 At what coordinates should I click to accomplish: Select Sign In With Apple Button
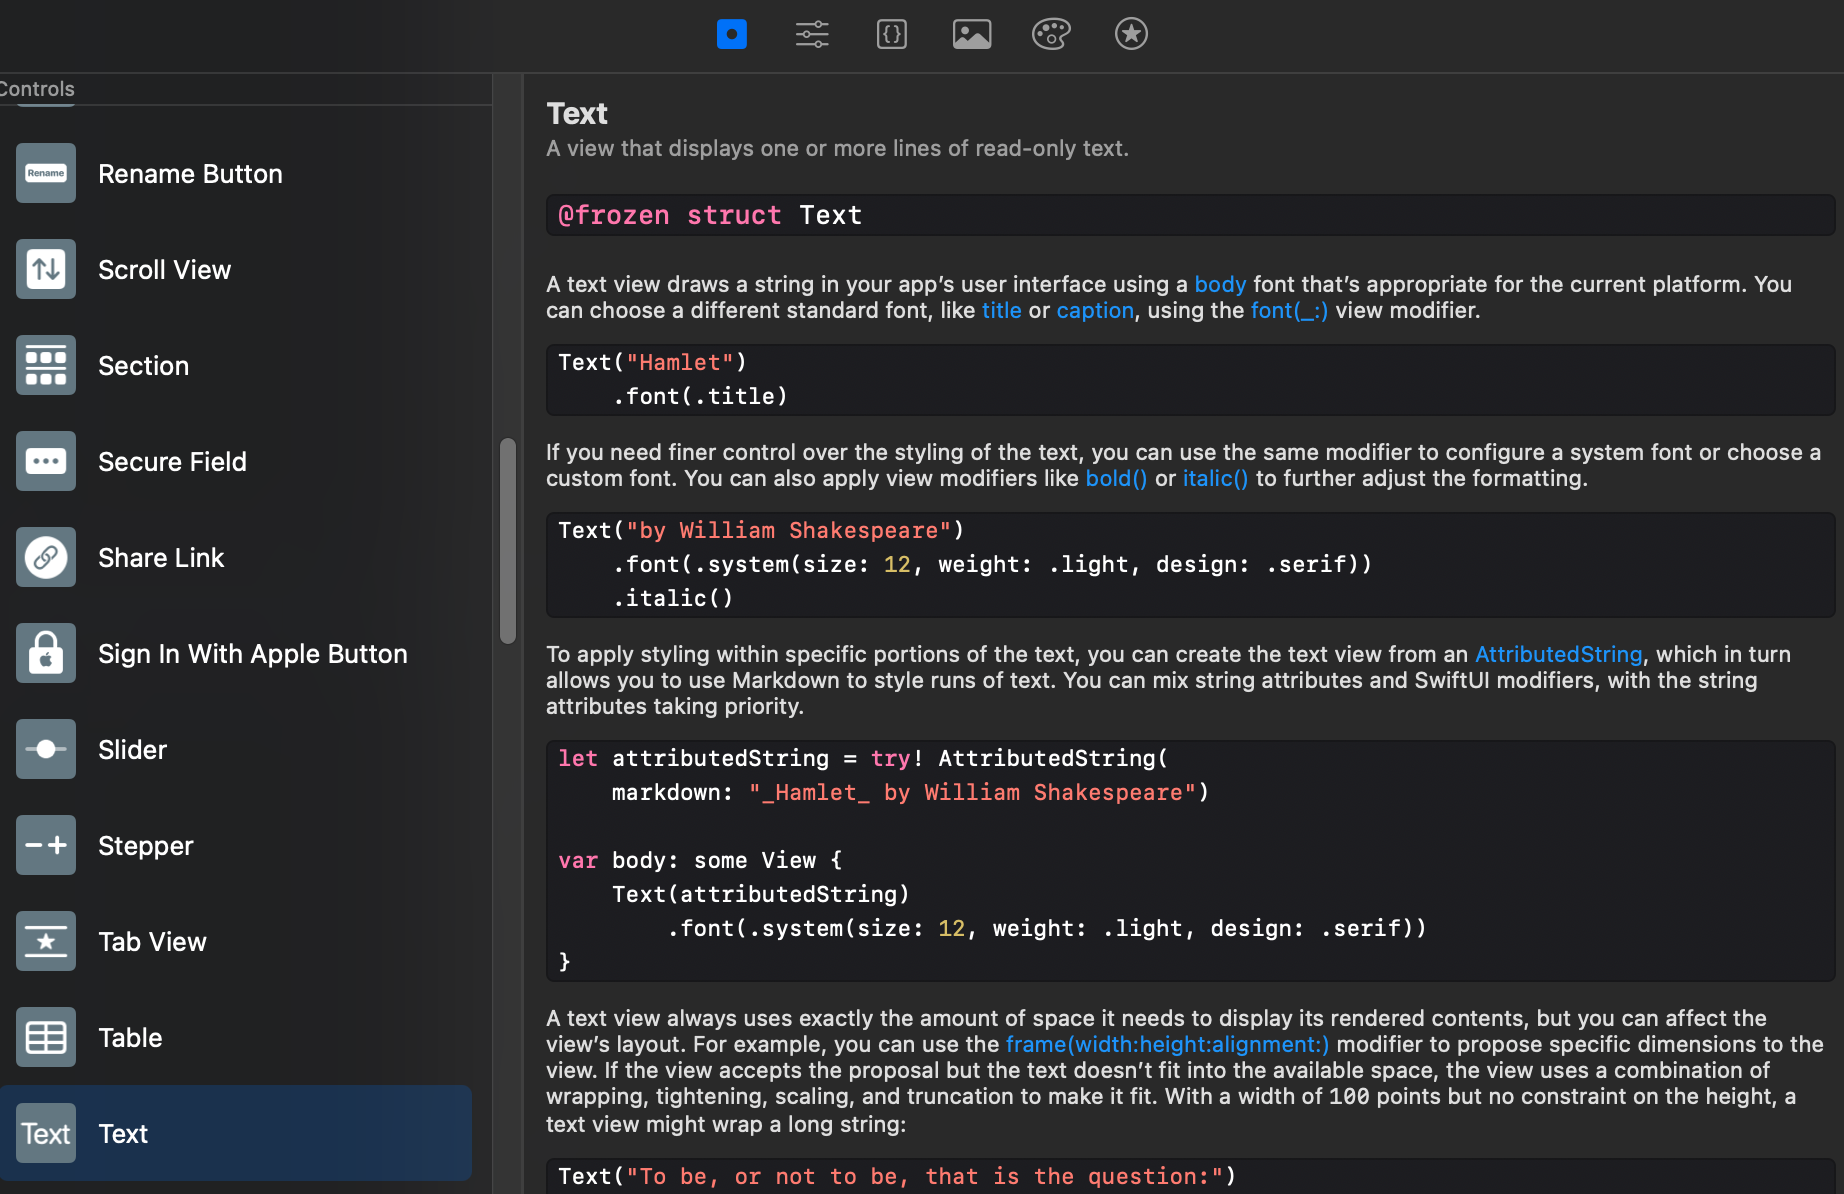pos(252,654)
